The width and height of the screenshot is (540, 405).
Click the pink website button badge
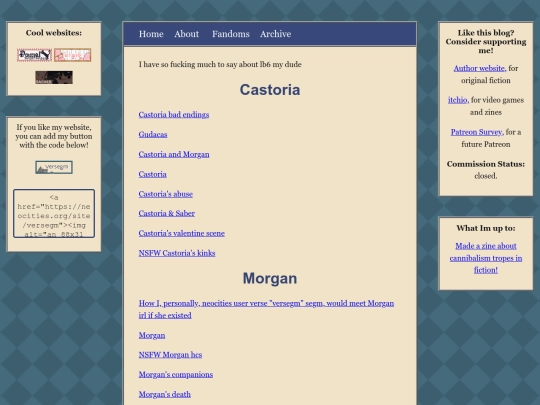coord(72,55)
